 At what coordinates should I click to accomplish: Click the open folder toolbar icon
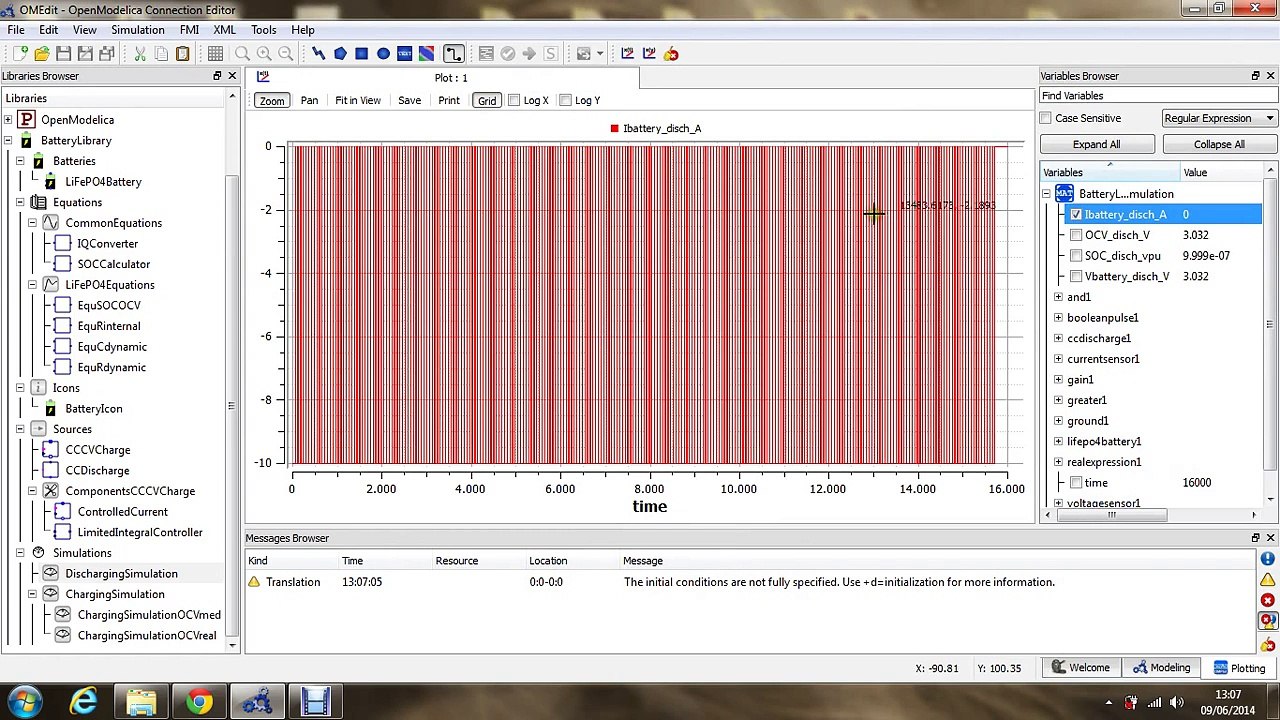42,54
